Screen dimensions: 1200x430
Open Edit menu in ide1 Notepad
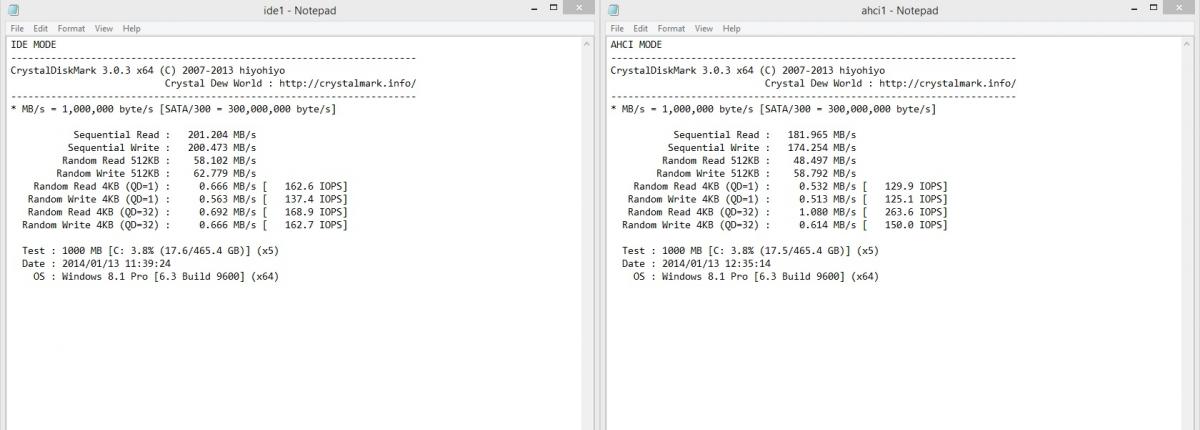[41, 29]
